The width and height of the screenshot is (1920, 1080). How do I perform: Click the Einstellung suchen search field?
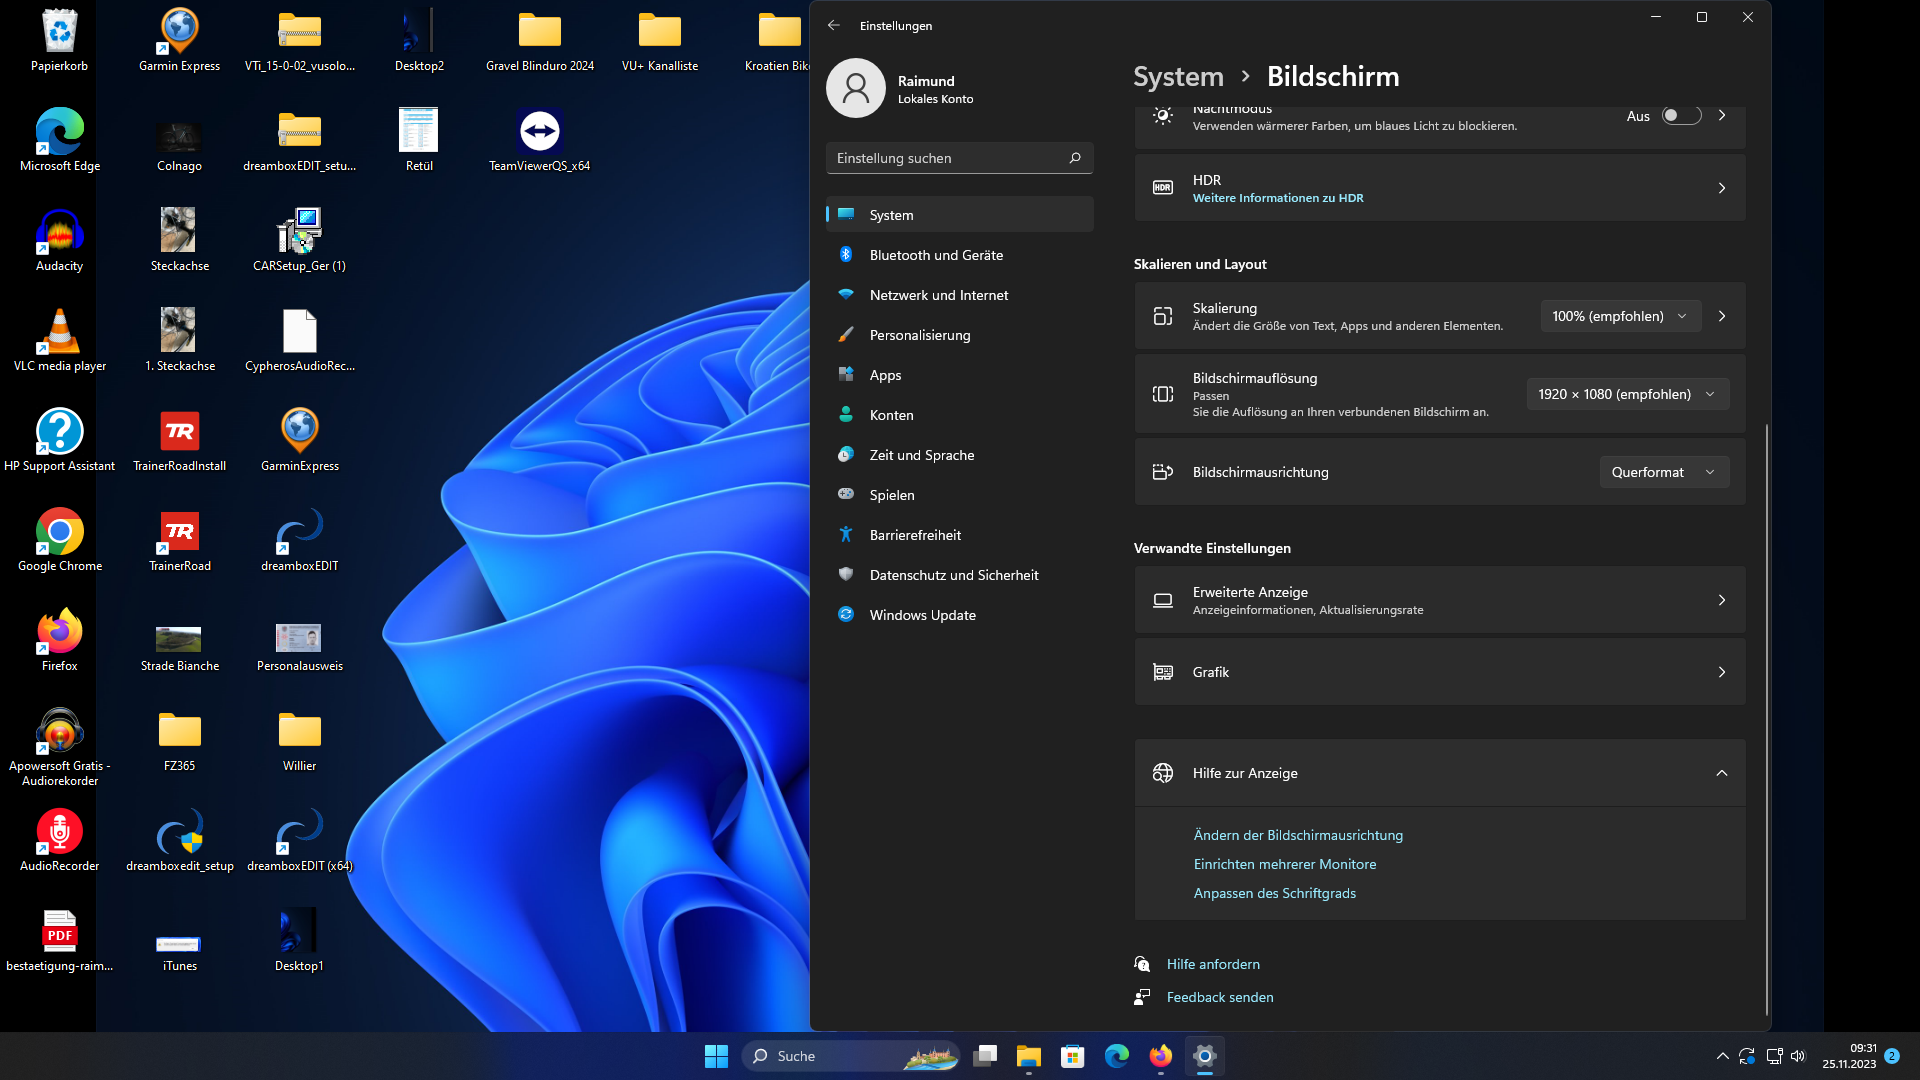pyautogui.click(x=948, y=158)
